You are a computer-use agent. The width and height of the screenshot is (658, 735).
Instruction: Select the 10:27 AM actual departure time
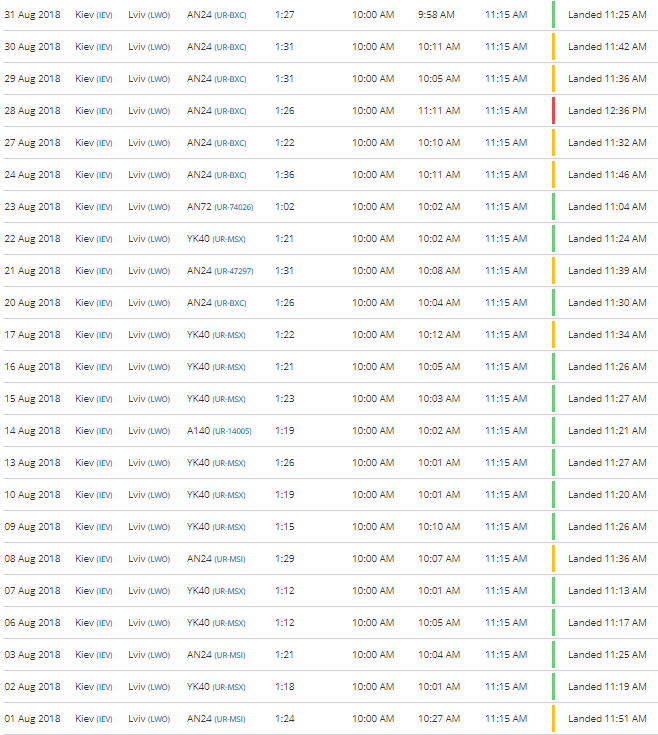pyautogui.click(x=439, y=719)
